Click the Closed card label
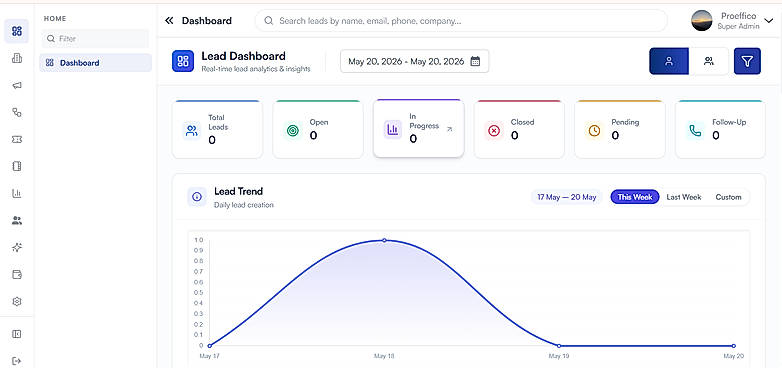782x368 pixels. click(522, 122)
